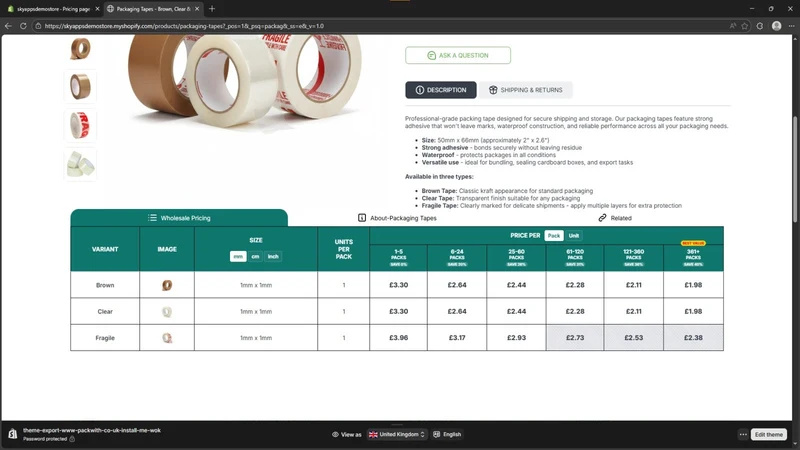Click the 61-120 packs column header
This screenshot has width=800, height=450.
[574, 258]
